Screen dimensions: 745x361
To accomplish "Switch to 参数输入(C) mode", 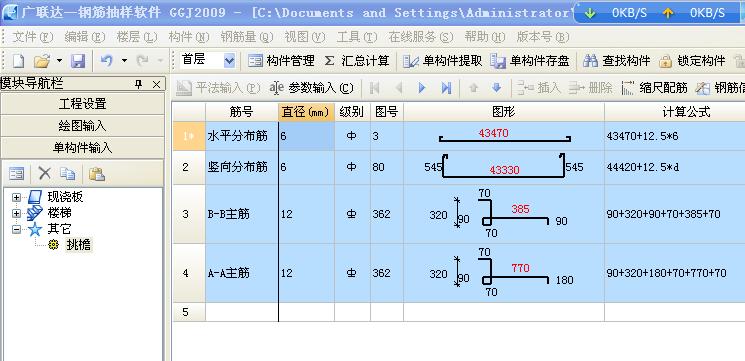I will coord(312,88).
